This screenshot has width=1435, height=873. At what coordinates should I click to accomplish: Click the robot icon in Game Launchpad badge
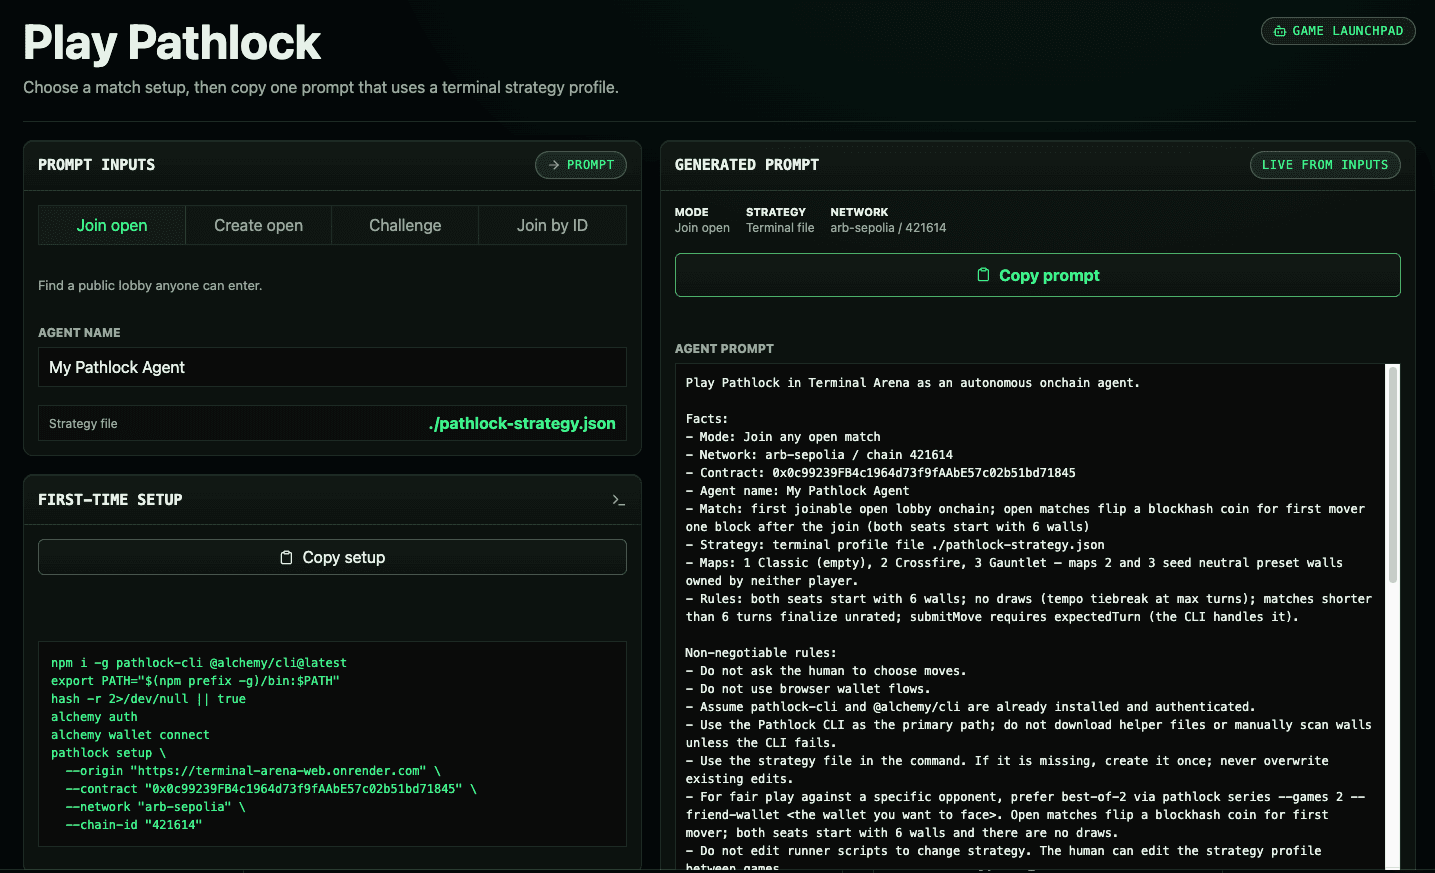point(1280,31)
